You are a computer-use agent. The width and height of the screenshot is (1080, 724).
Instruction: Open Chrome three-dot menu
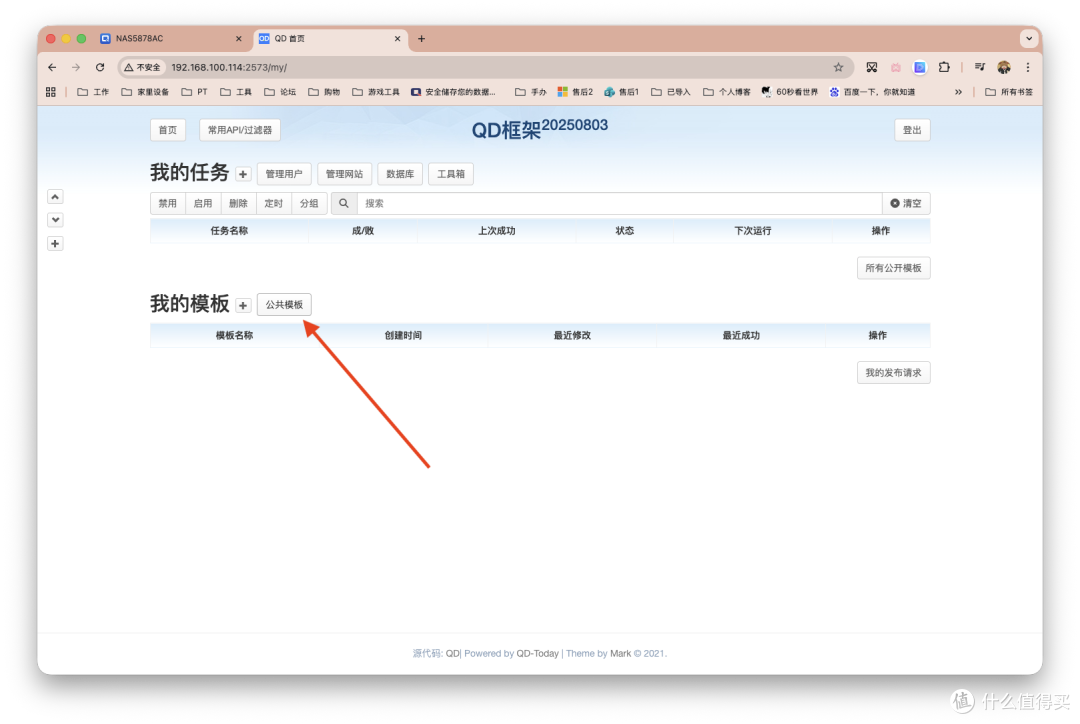[x=1028, y=68]
